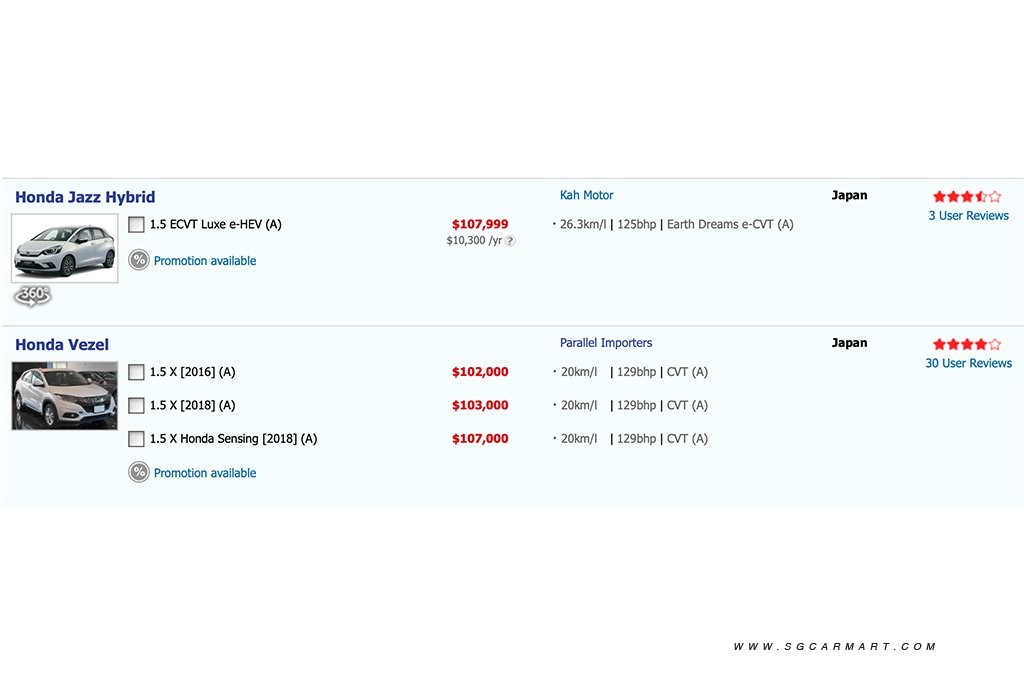1024x683 pixels.
Task: Open the Parallel Importers link
Action: pos(606,342)
